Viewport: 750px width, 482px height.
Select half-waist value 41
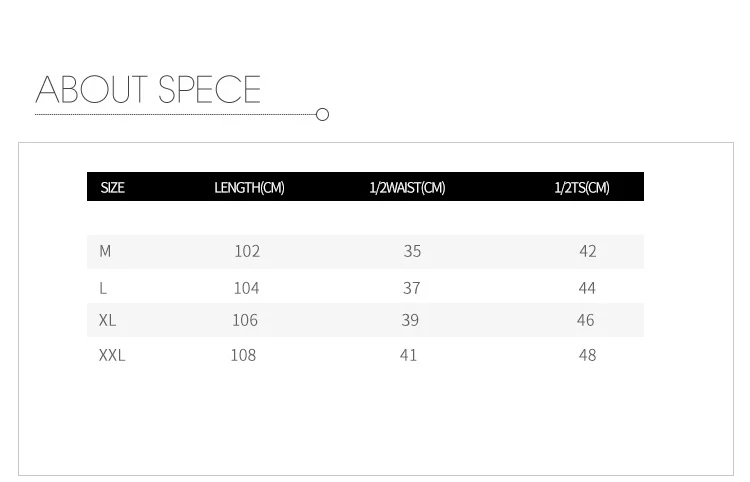pos(408,355)
